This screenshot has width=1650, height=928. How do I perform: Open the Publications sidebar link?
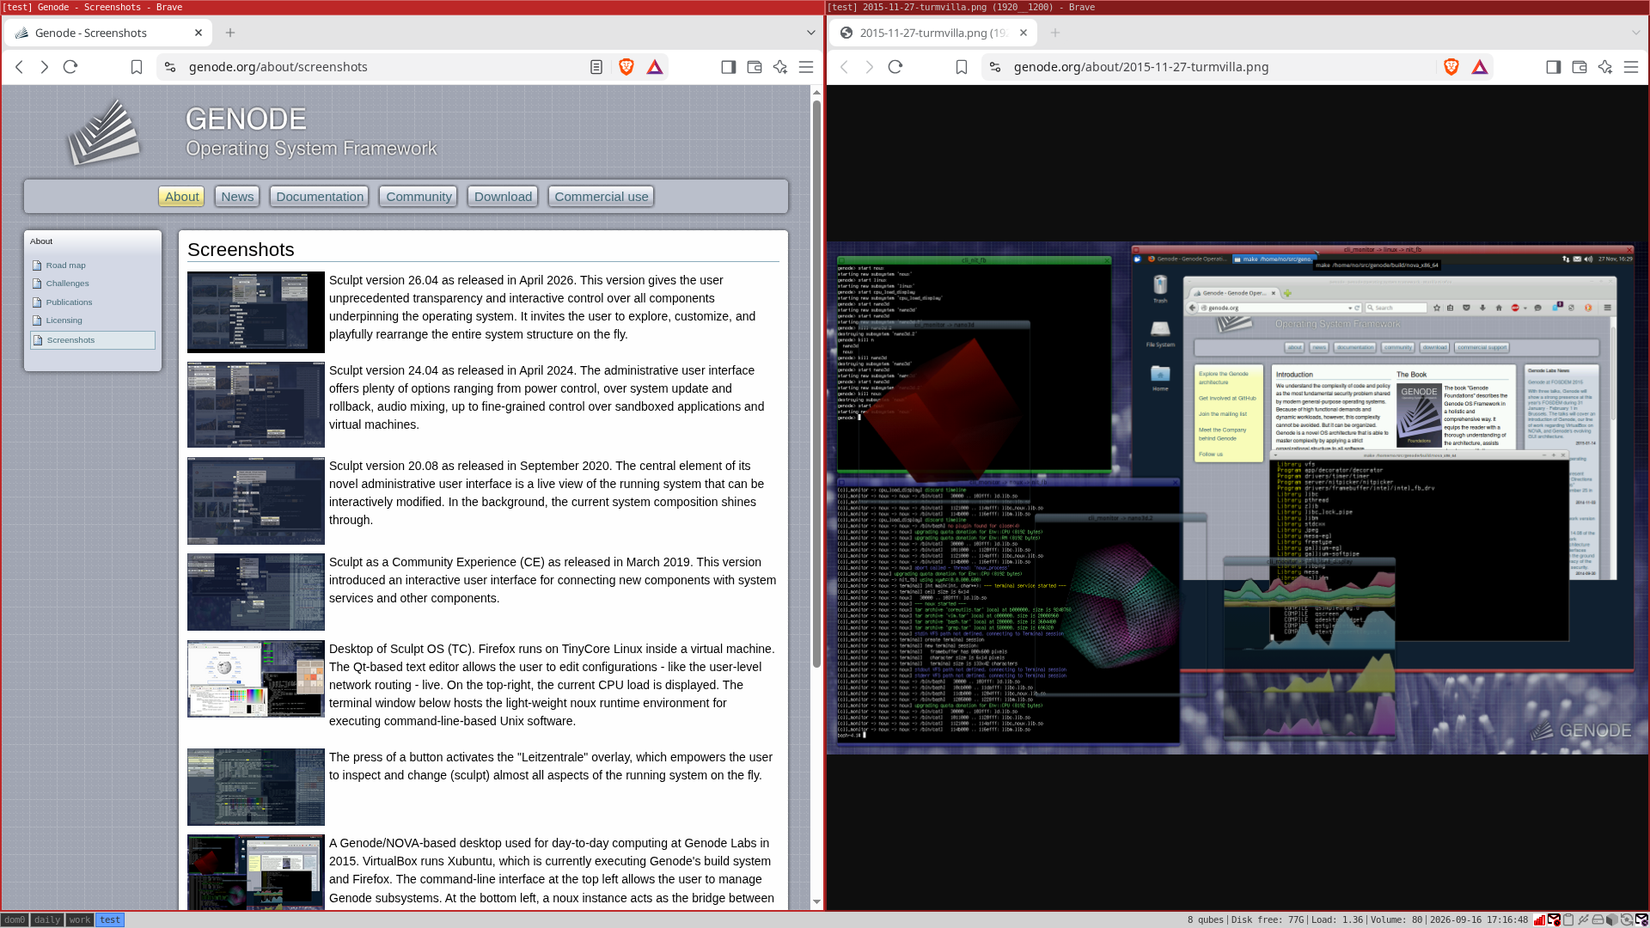click(x=69, y=302)
